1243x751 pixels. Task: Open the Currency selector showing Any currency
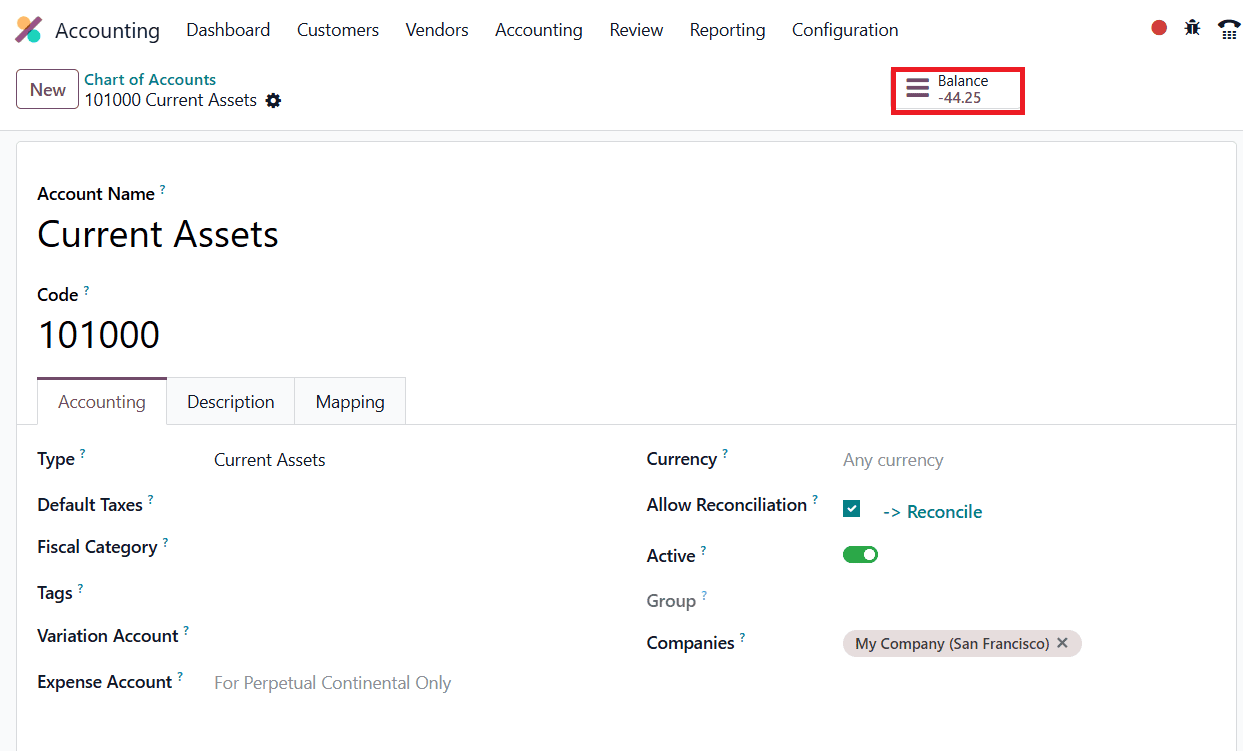892,460
